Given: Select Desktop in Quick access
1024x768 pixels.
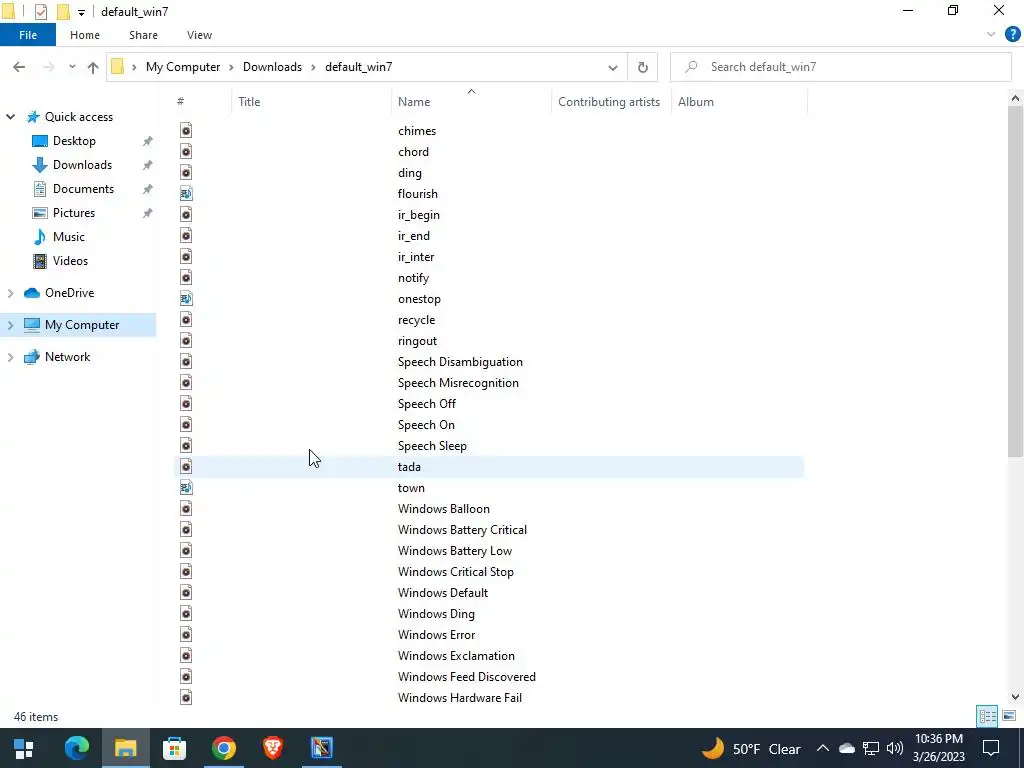Looking at the screenshot, I should click(74, 141).
